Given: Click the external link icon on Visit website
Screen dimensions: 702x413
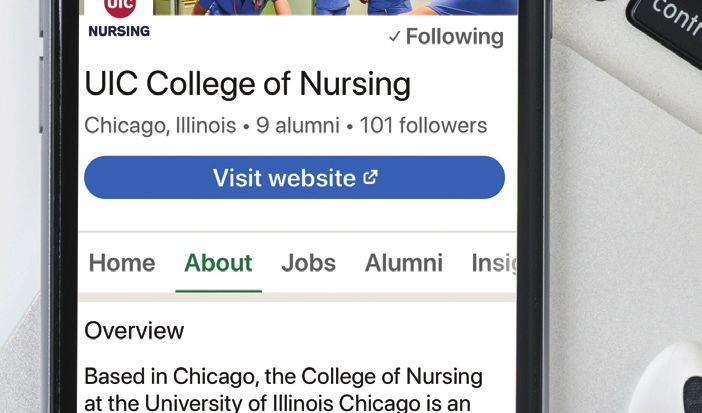Looking at the screenshot, I should click(371, 178).
